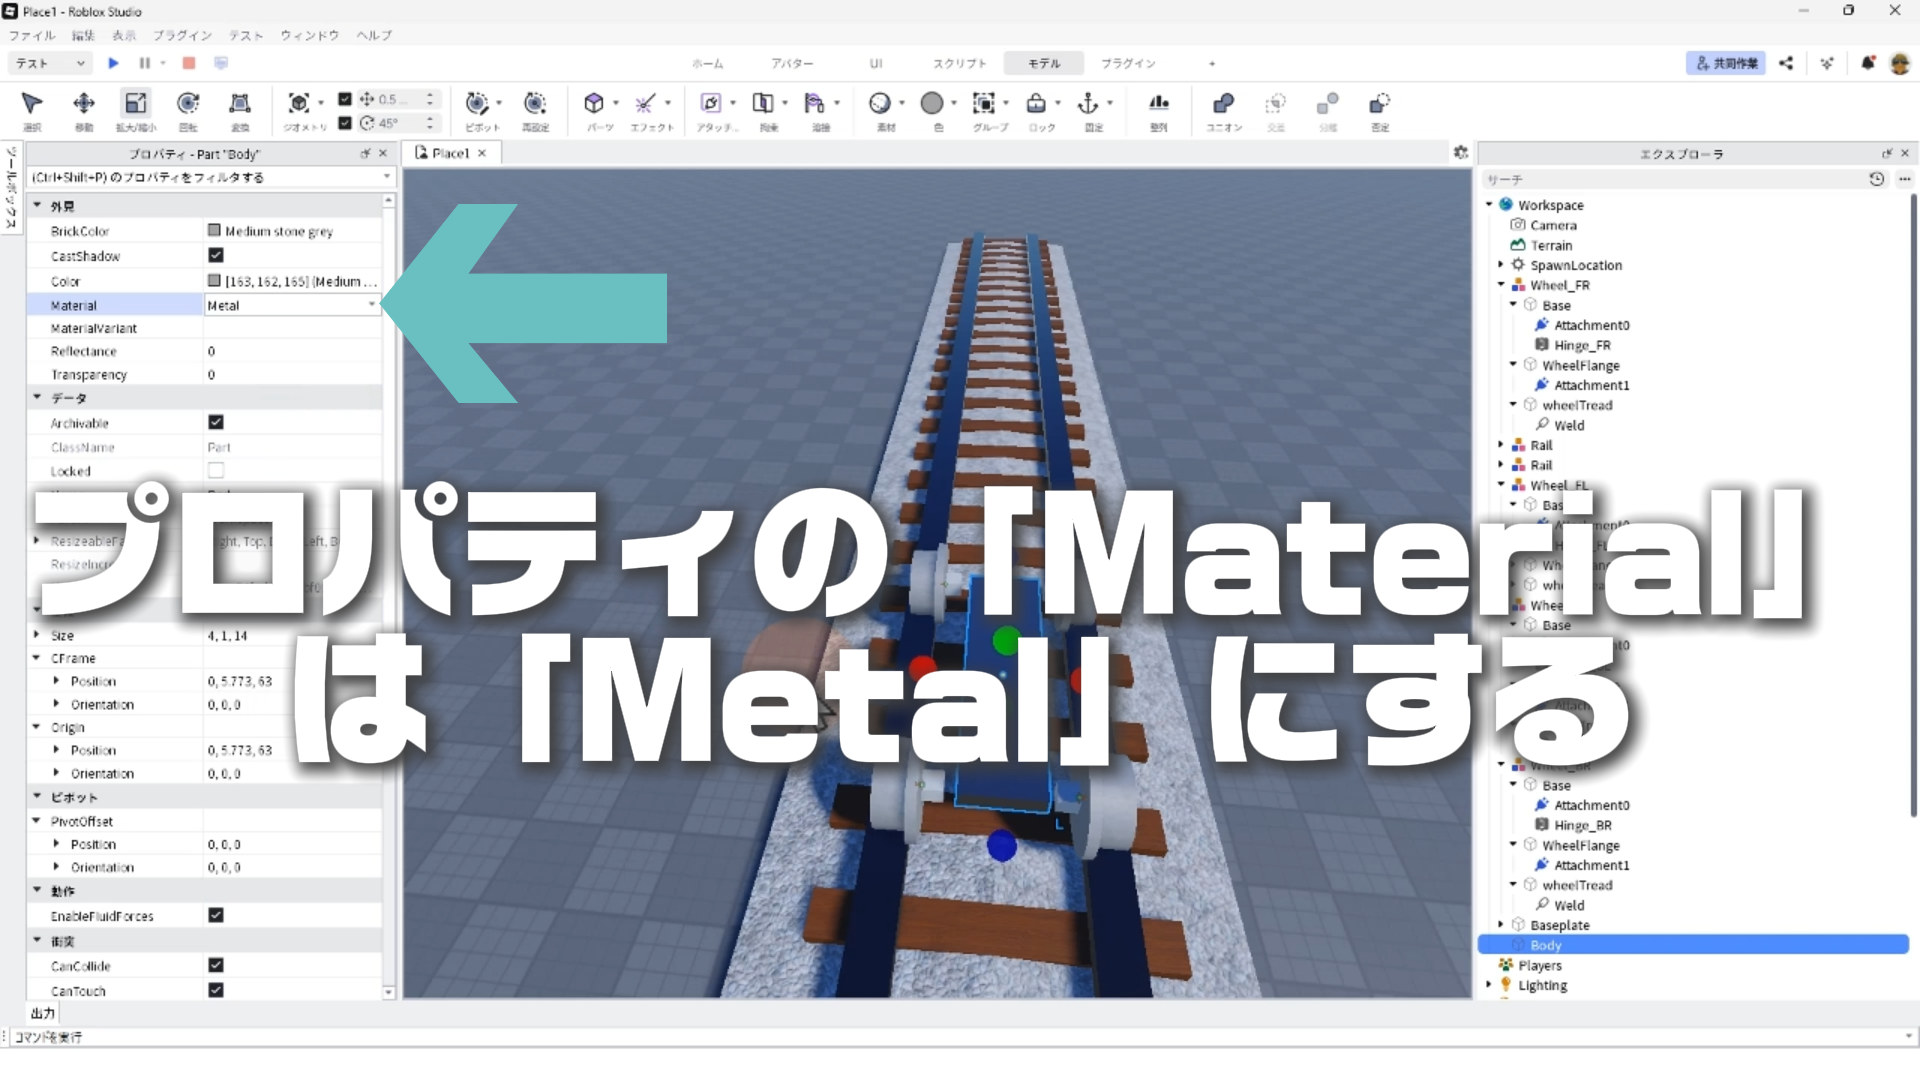Click the BrickColor grey swatch
The height and width of the screenshot is (1080, 1920).
(x=214, y=231)
